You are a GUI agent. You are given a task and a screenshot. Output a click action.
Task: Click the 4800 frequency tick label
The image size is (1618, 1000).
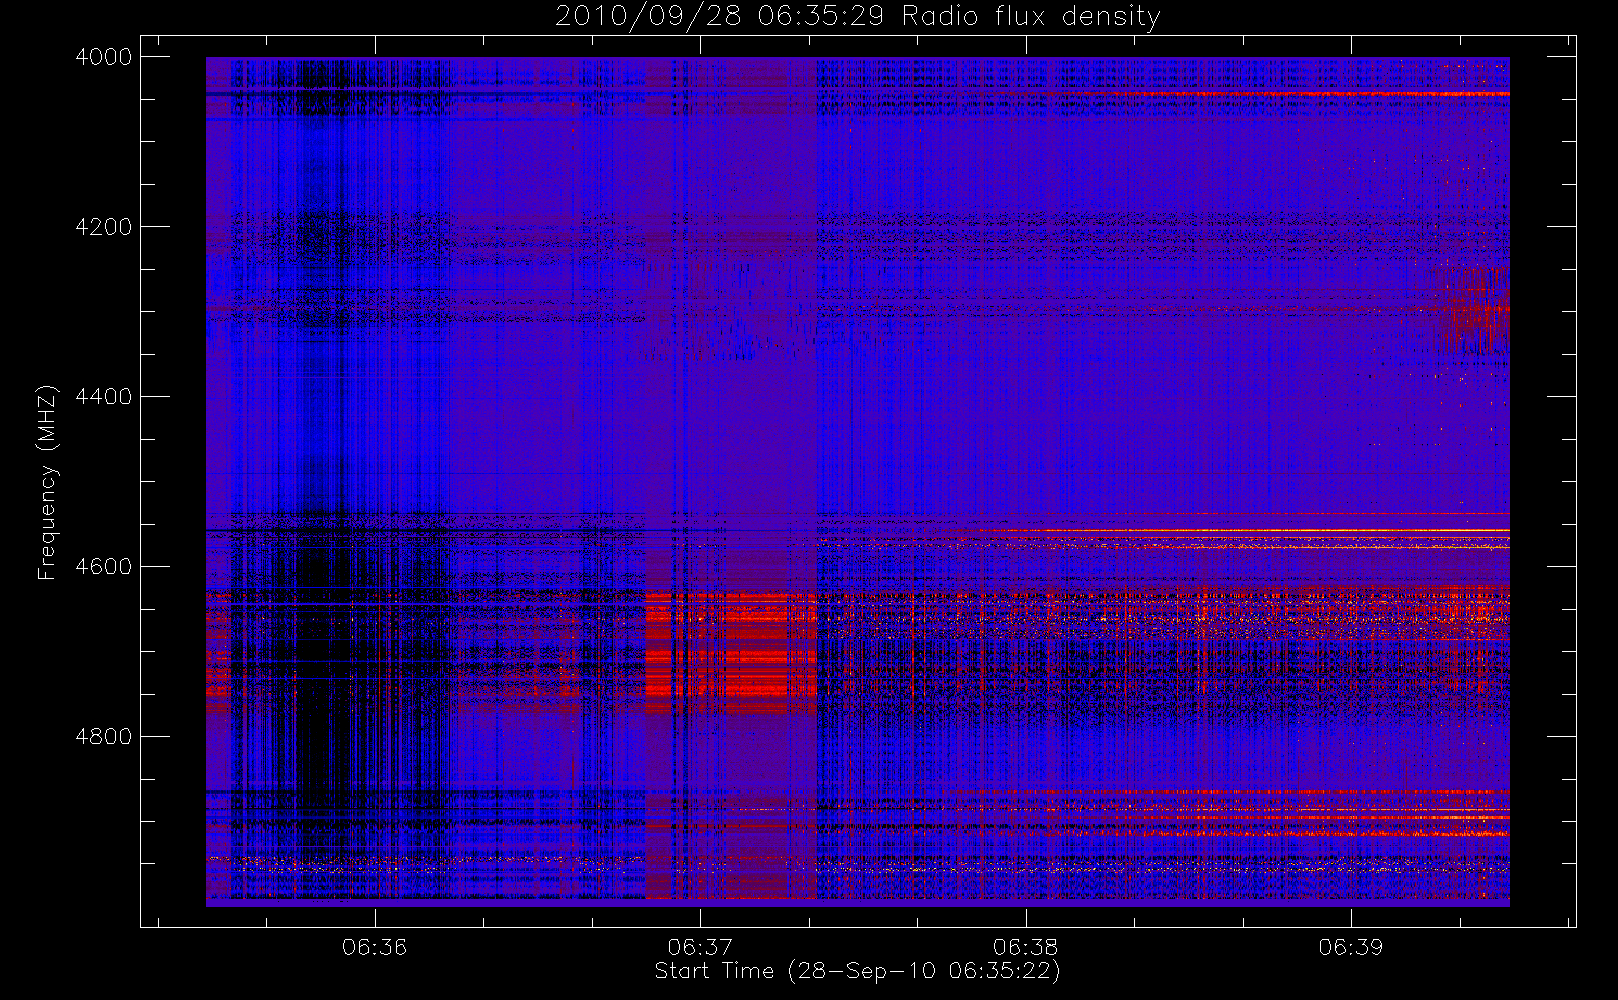pyautogui.click(x=104, y=737)
